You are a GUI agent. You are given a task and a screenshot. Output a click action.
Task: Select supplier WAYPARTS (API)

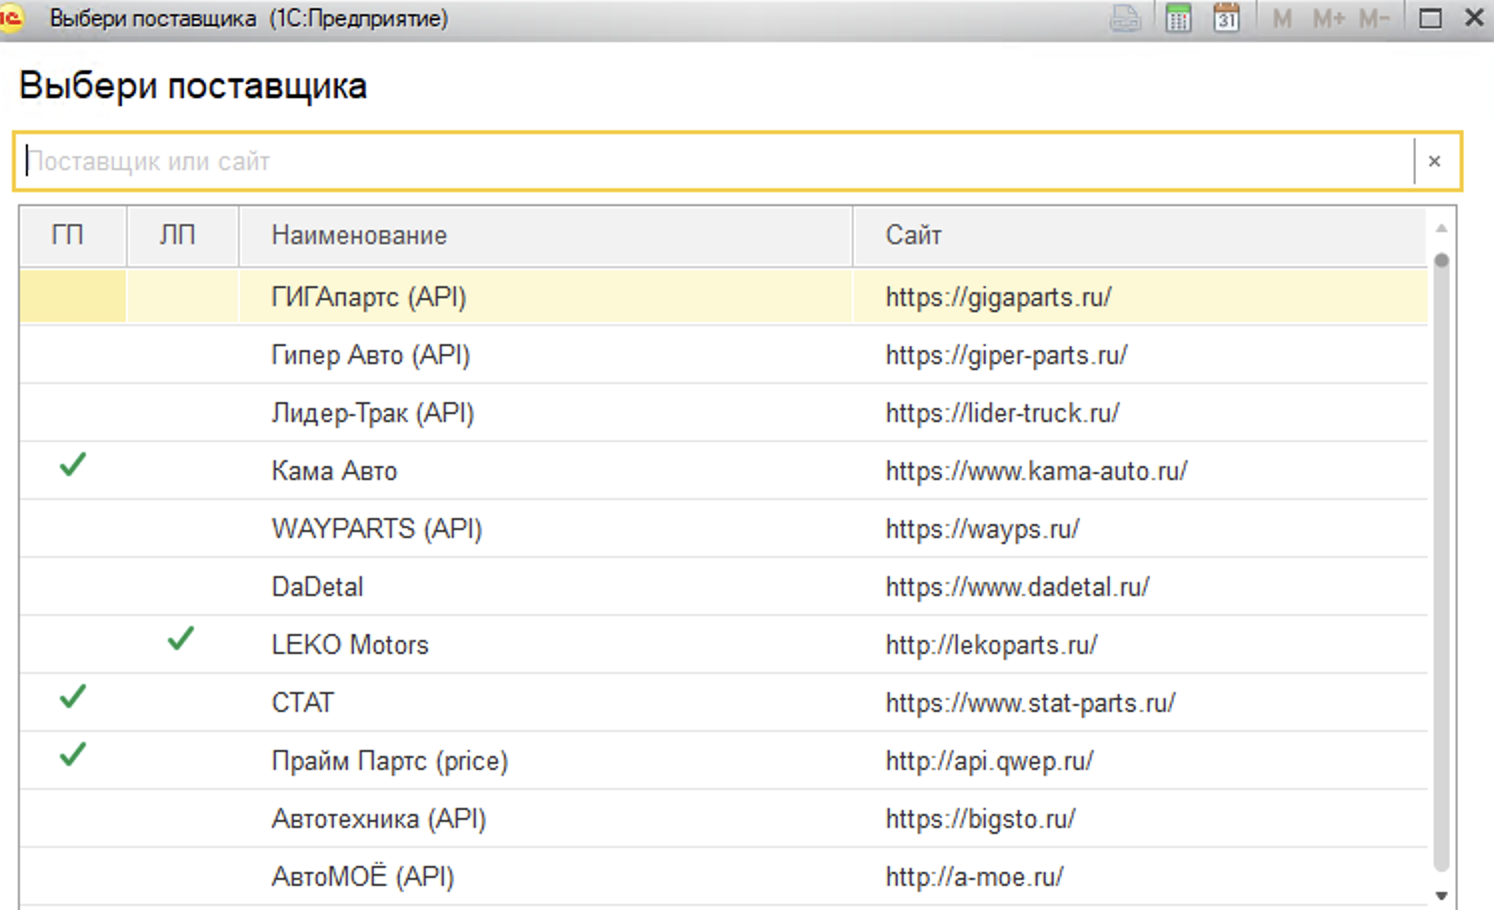pyautogui.click(x=376, y=529)
